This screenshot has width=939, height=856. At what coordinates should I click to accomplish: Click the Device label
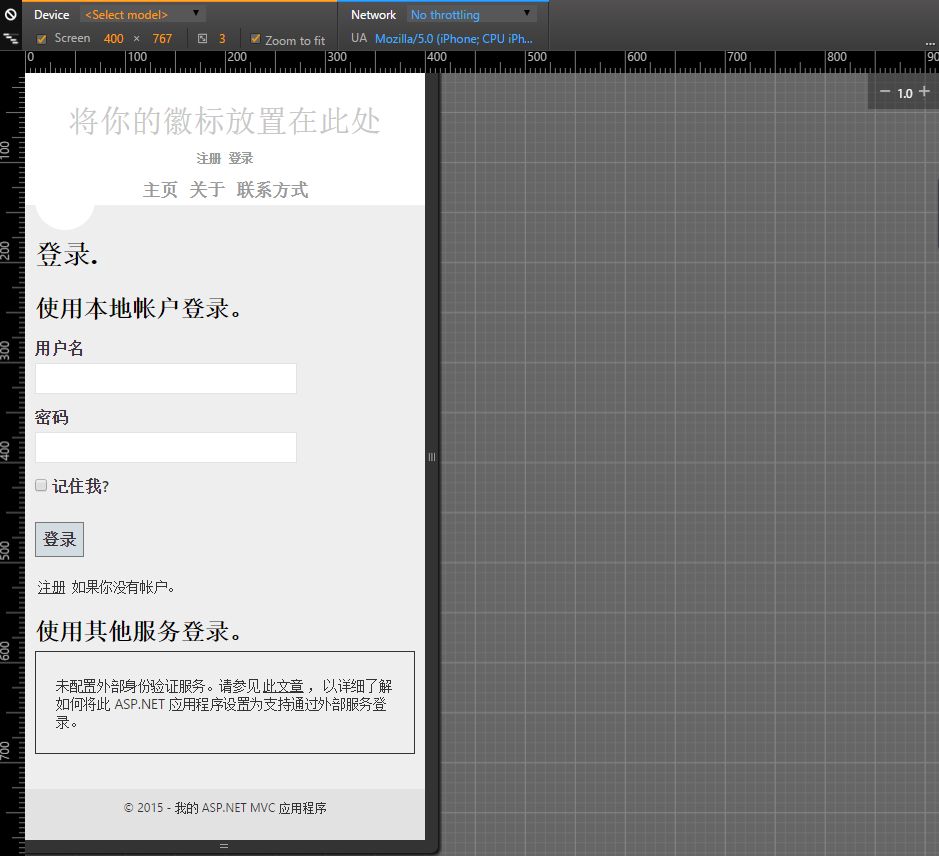[x=52, y=14]
